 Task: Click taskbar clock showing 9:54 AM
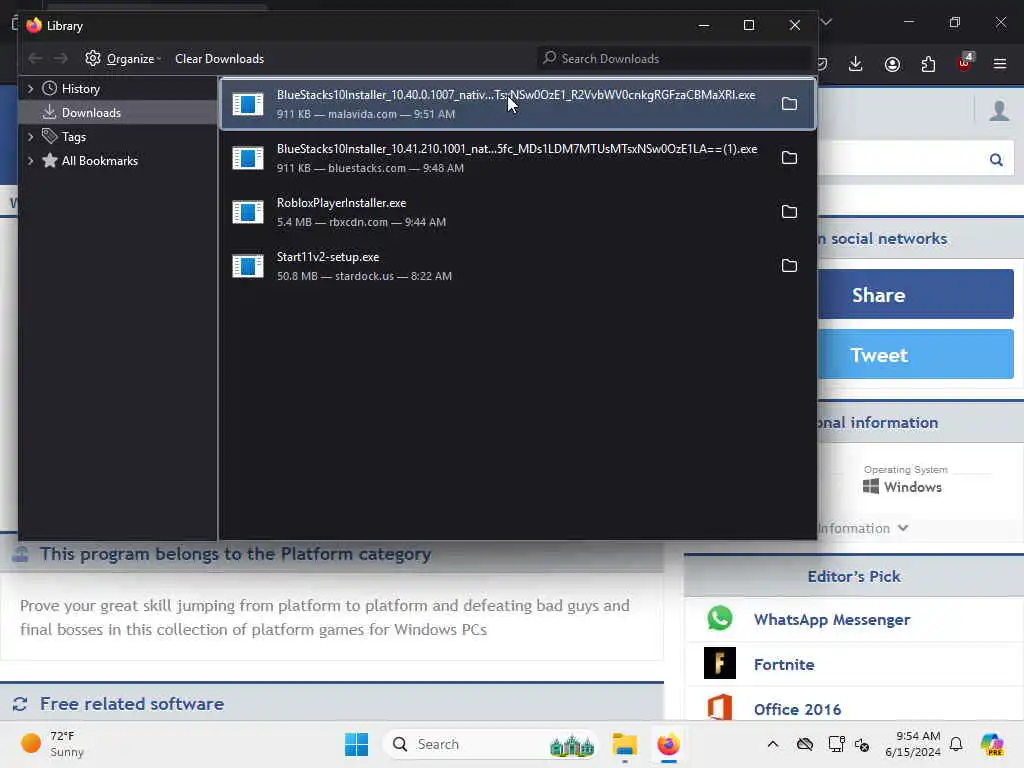pyautogui.click(x=912, y=744)
